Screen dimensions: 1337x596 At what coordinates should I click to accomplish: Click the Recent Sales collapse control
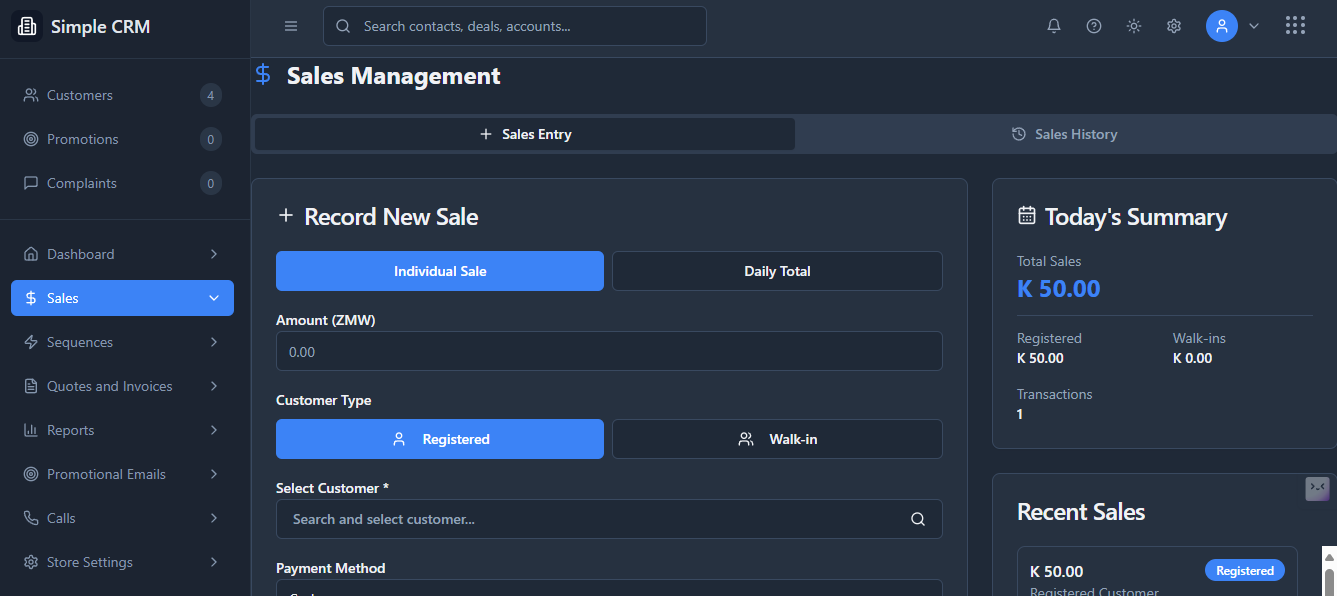[x=1317, y=488]
